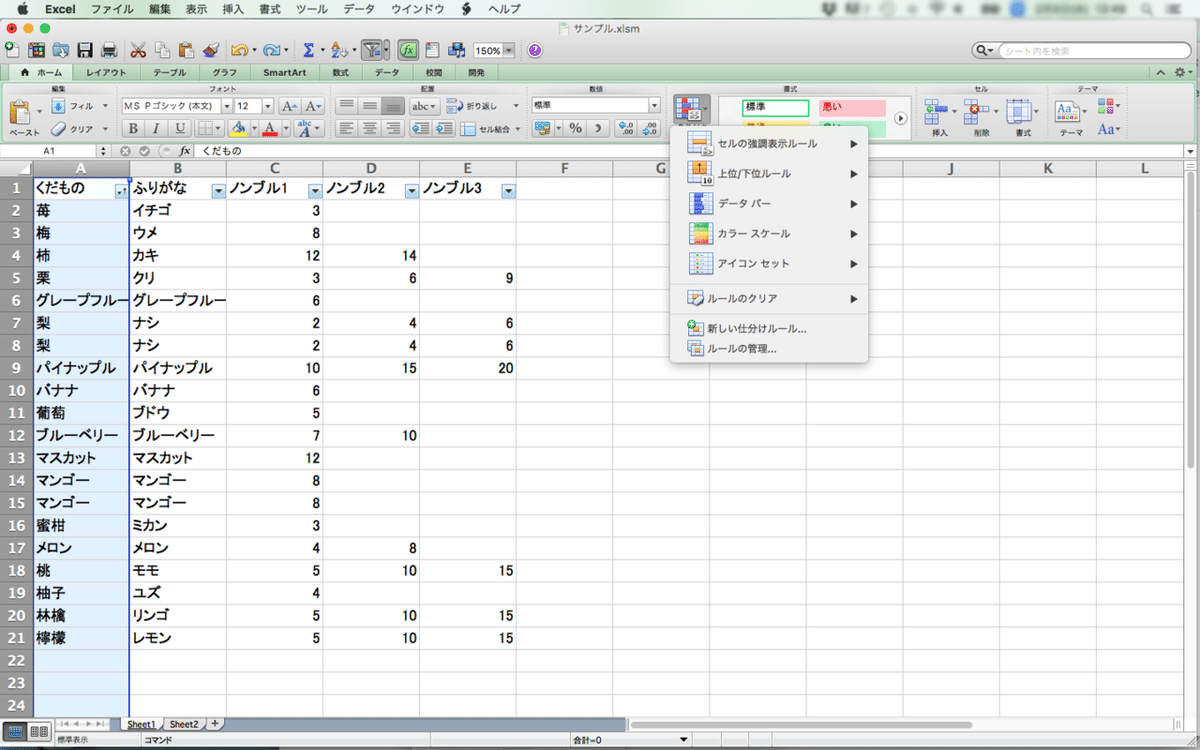Apply percent style format

(x=575, y=128)
